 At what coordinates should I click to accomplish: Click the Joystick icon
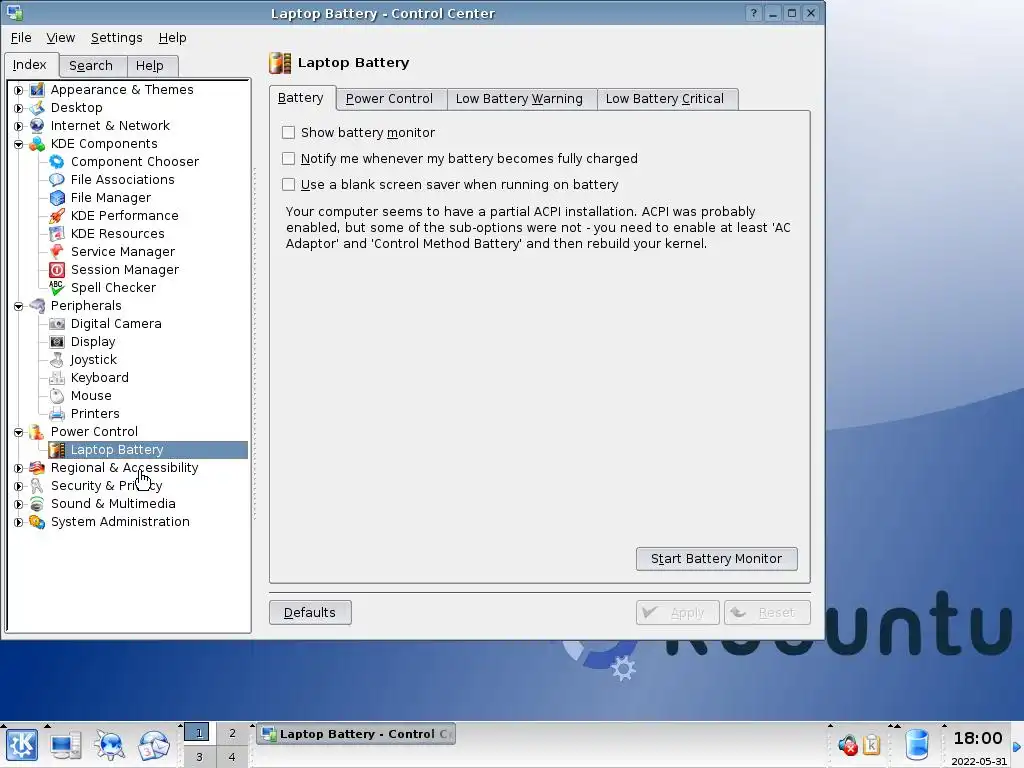point(57,360)
